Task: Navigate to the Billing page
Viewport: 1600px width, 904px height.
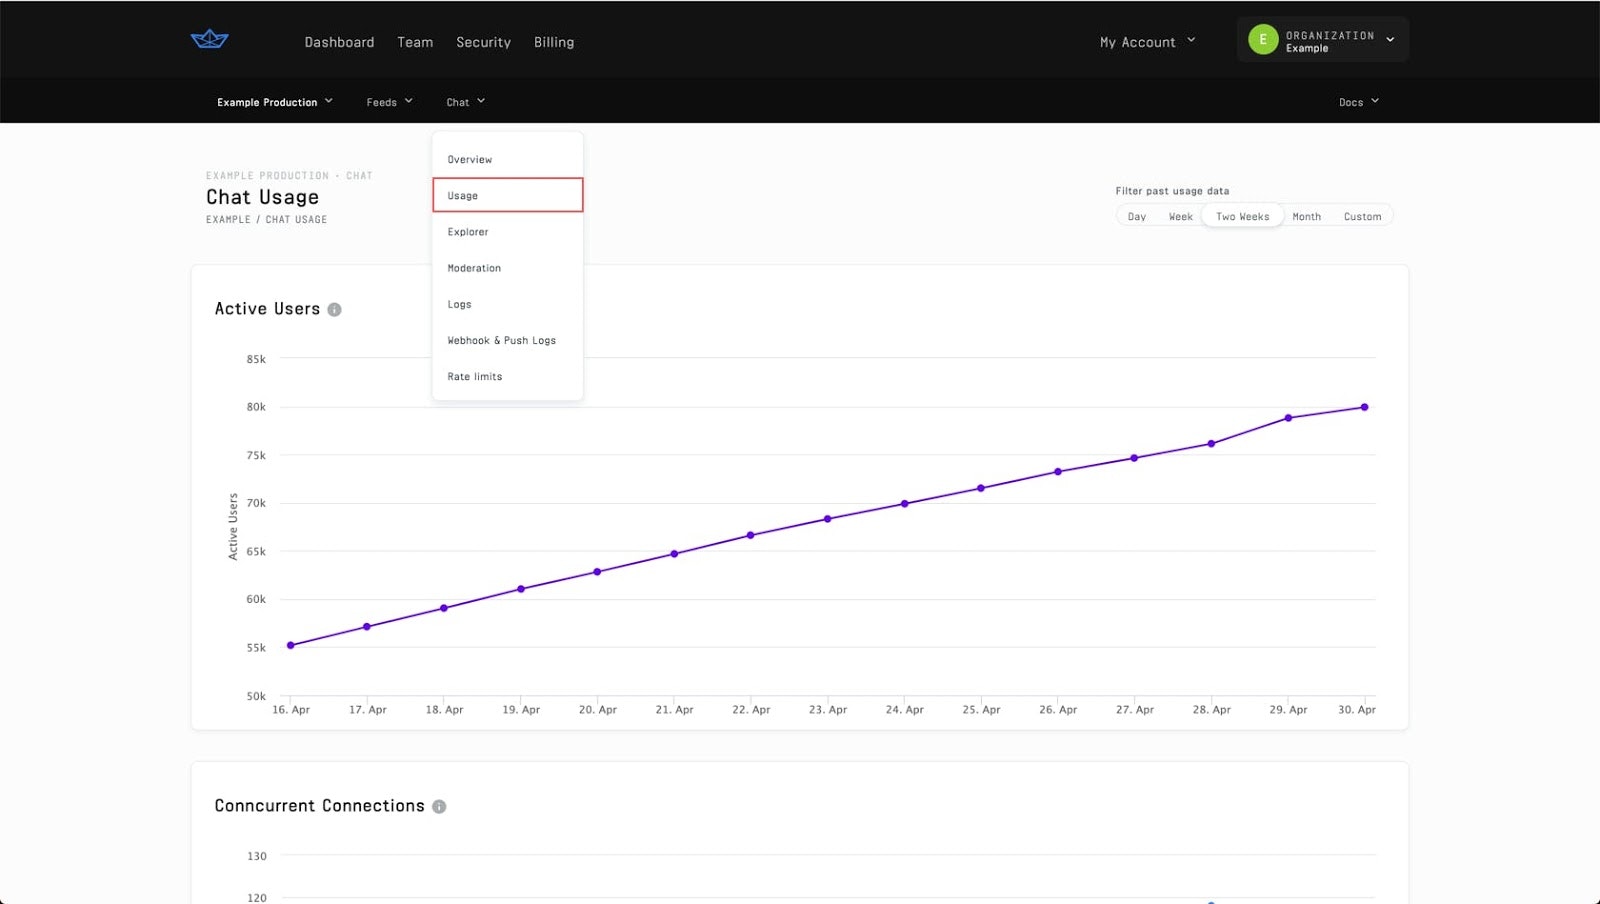Action: coord(553,42)
